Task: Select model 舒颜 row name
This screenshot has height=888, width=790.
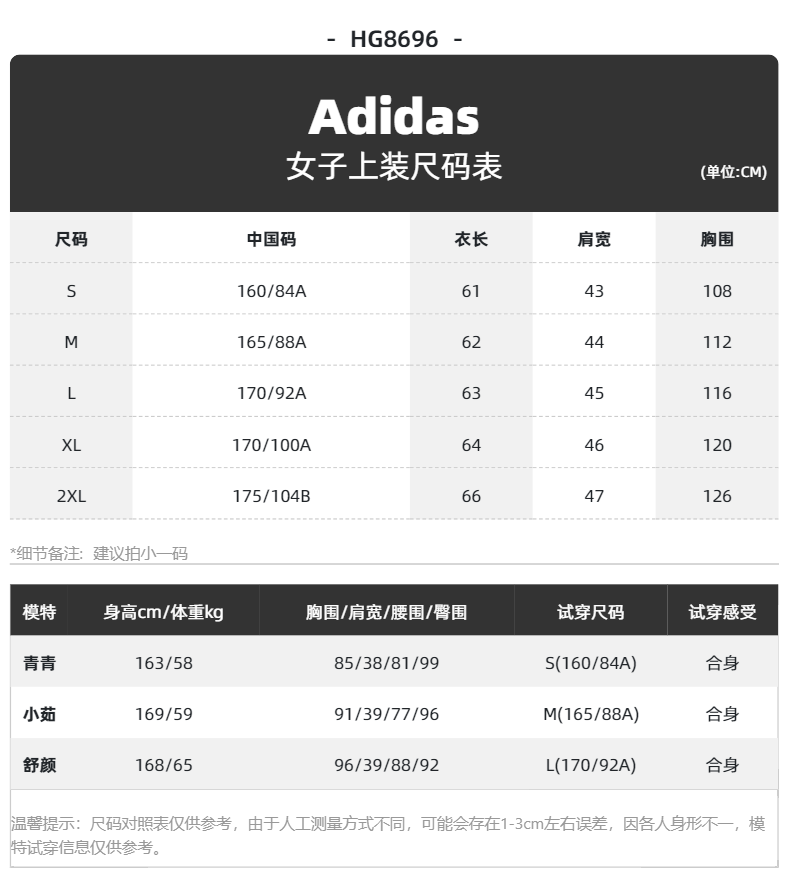Action: point(40,765)
